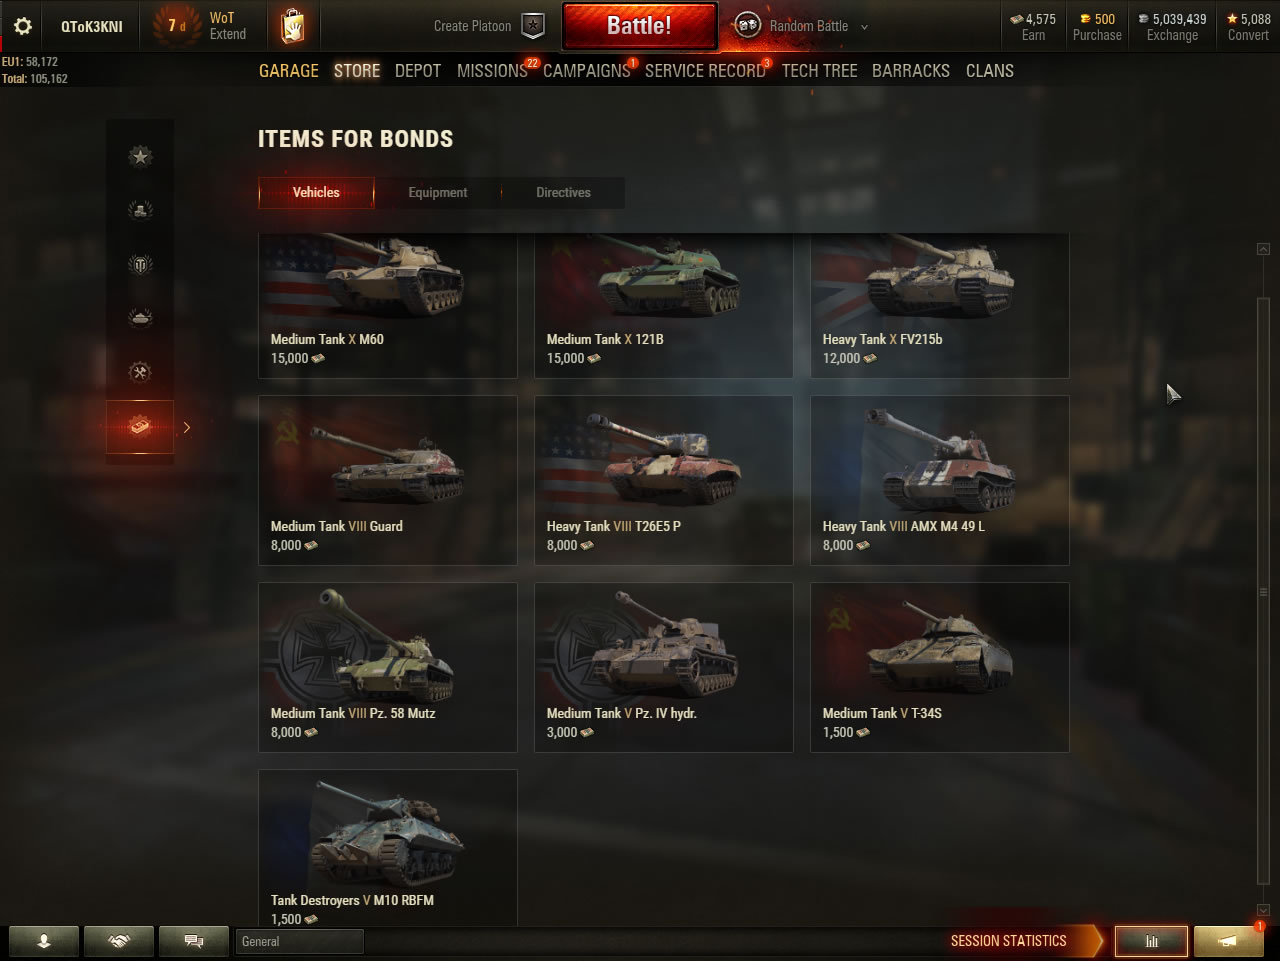This screenshot has height=961, width=1280.
Task: Expand sidebar with the chevron arrow
Action: (x=186, y=427)
